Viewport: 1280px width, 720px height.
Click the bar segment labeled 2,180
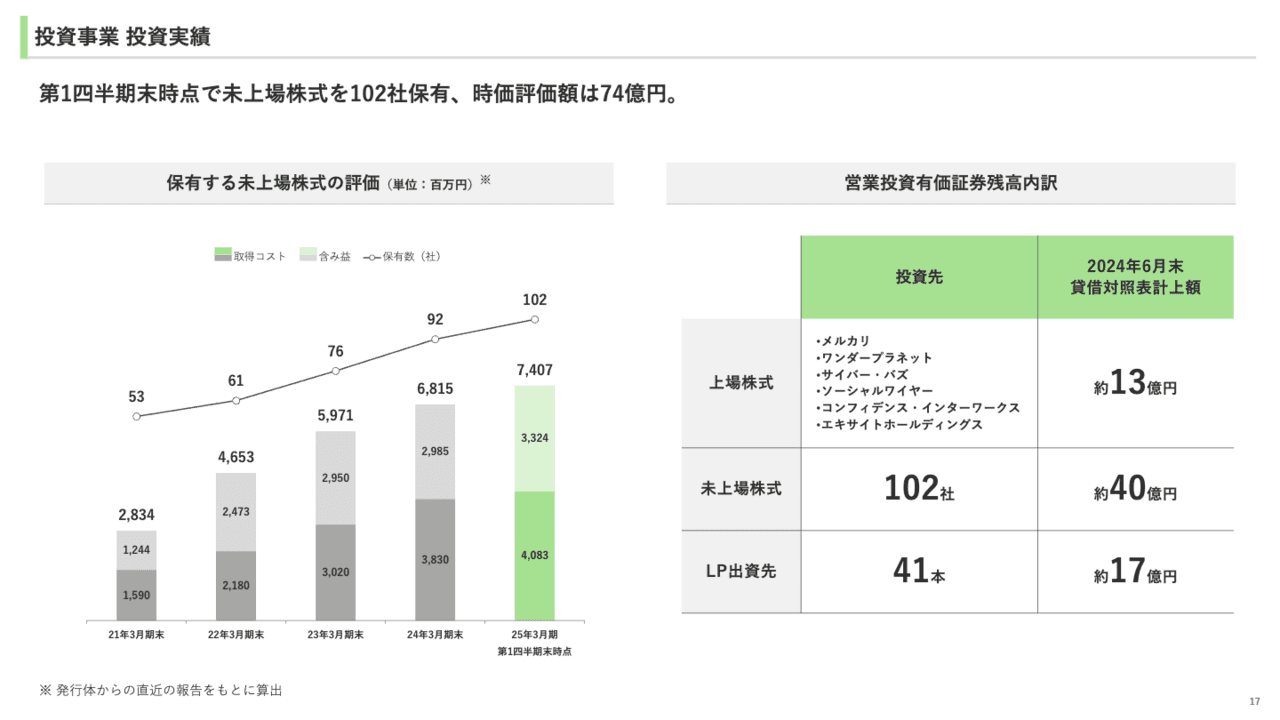tap(236, 585)
